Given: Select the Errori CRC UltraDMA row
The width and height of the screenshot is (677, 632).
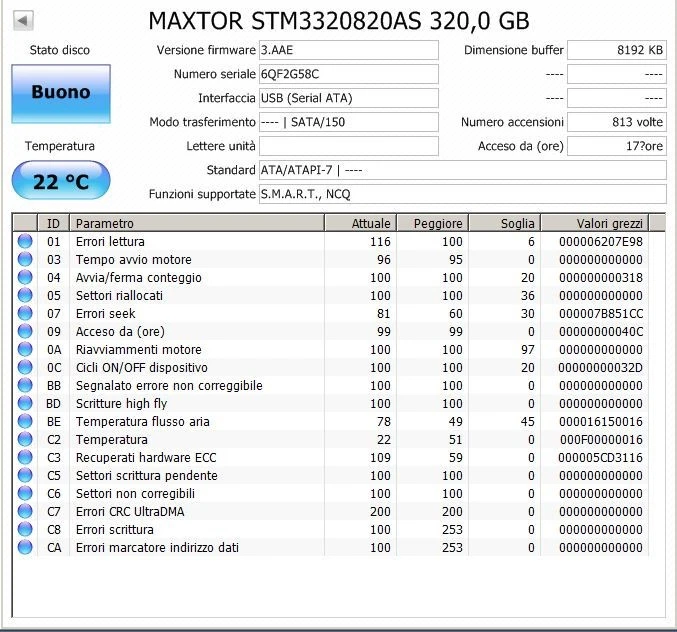Looking at the screenshot, I should tap(331, 511).
